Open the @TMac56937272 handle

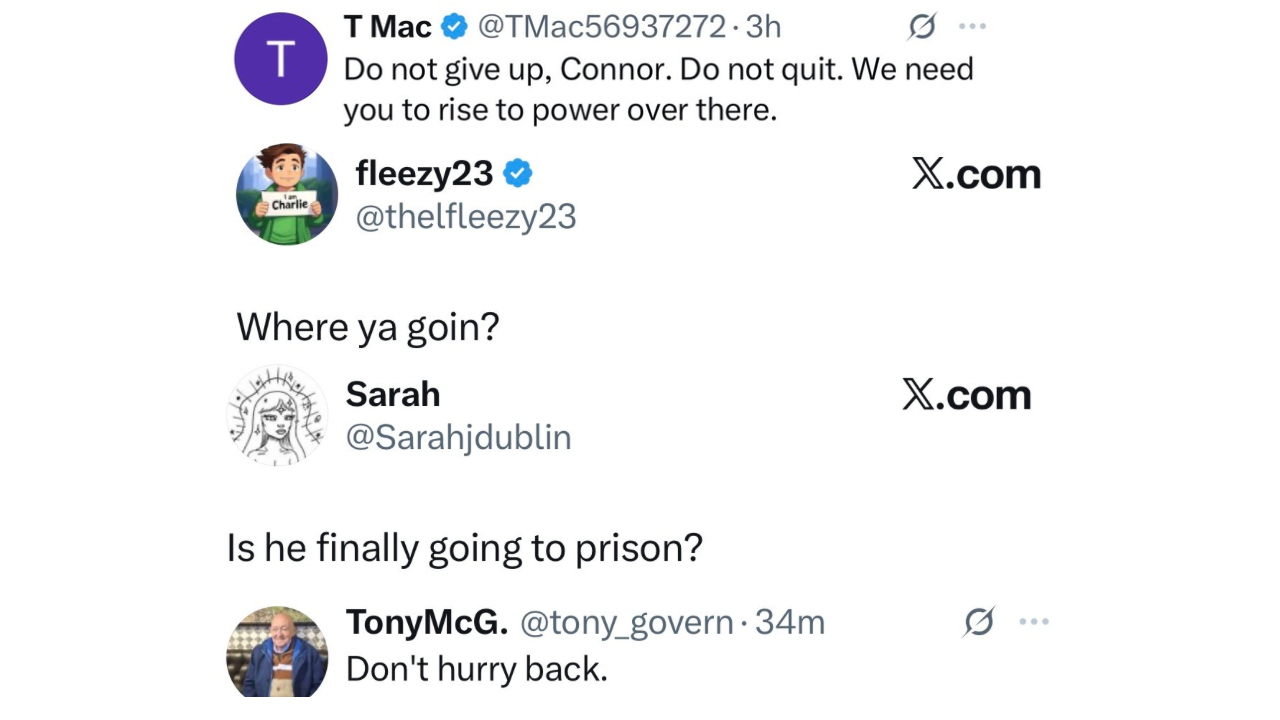[602, 27]
